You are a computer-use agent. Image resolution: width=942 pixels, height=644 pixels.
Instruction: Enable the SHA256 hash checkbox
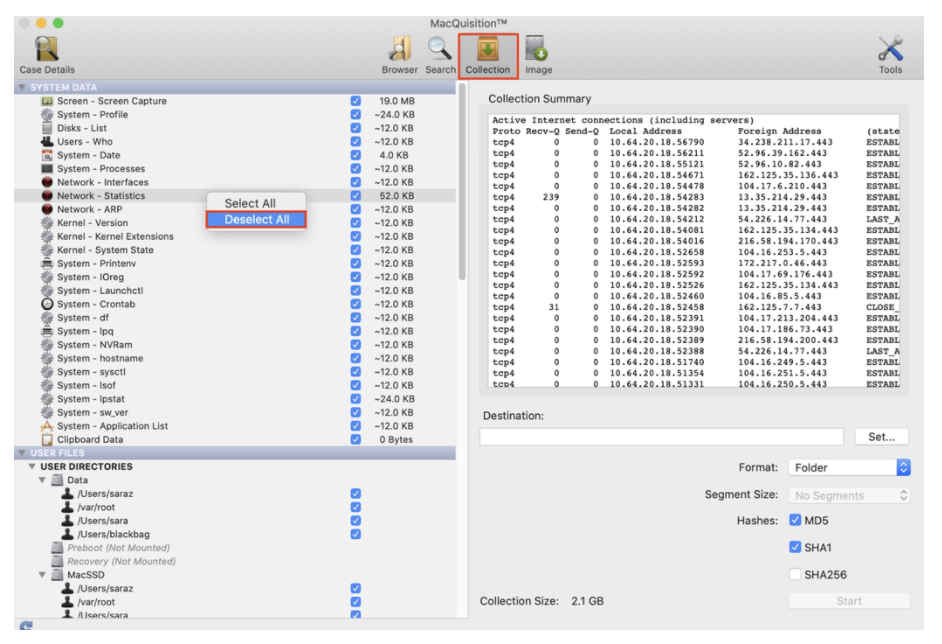pos(795,574)
